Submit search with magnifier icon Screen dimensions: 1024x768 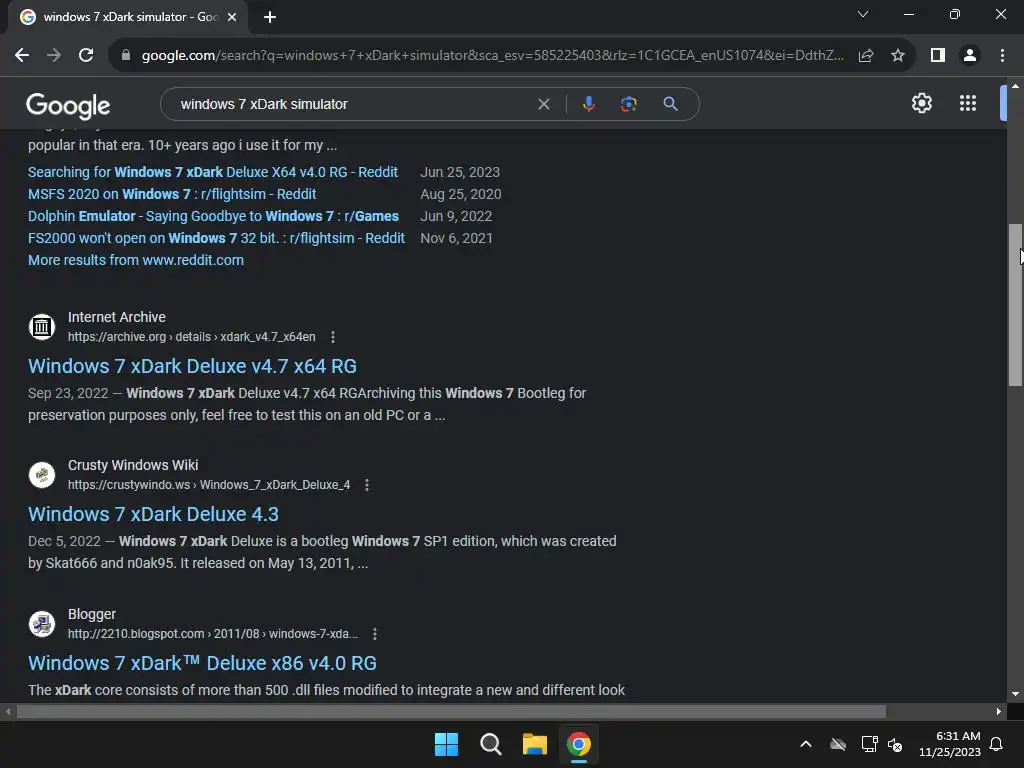coord(670,104)
